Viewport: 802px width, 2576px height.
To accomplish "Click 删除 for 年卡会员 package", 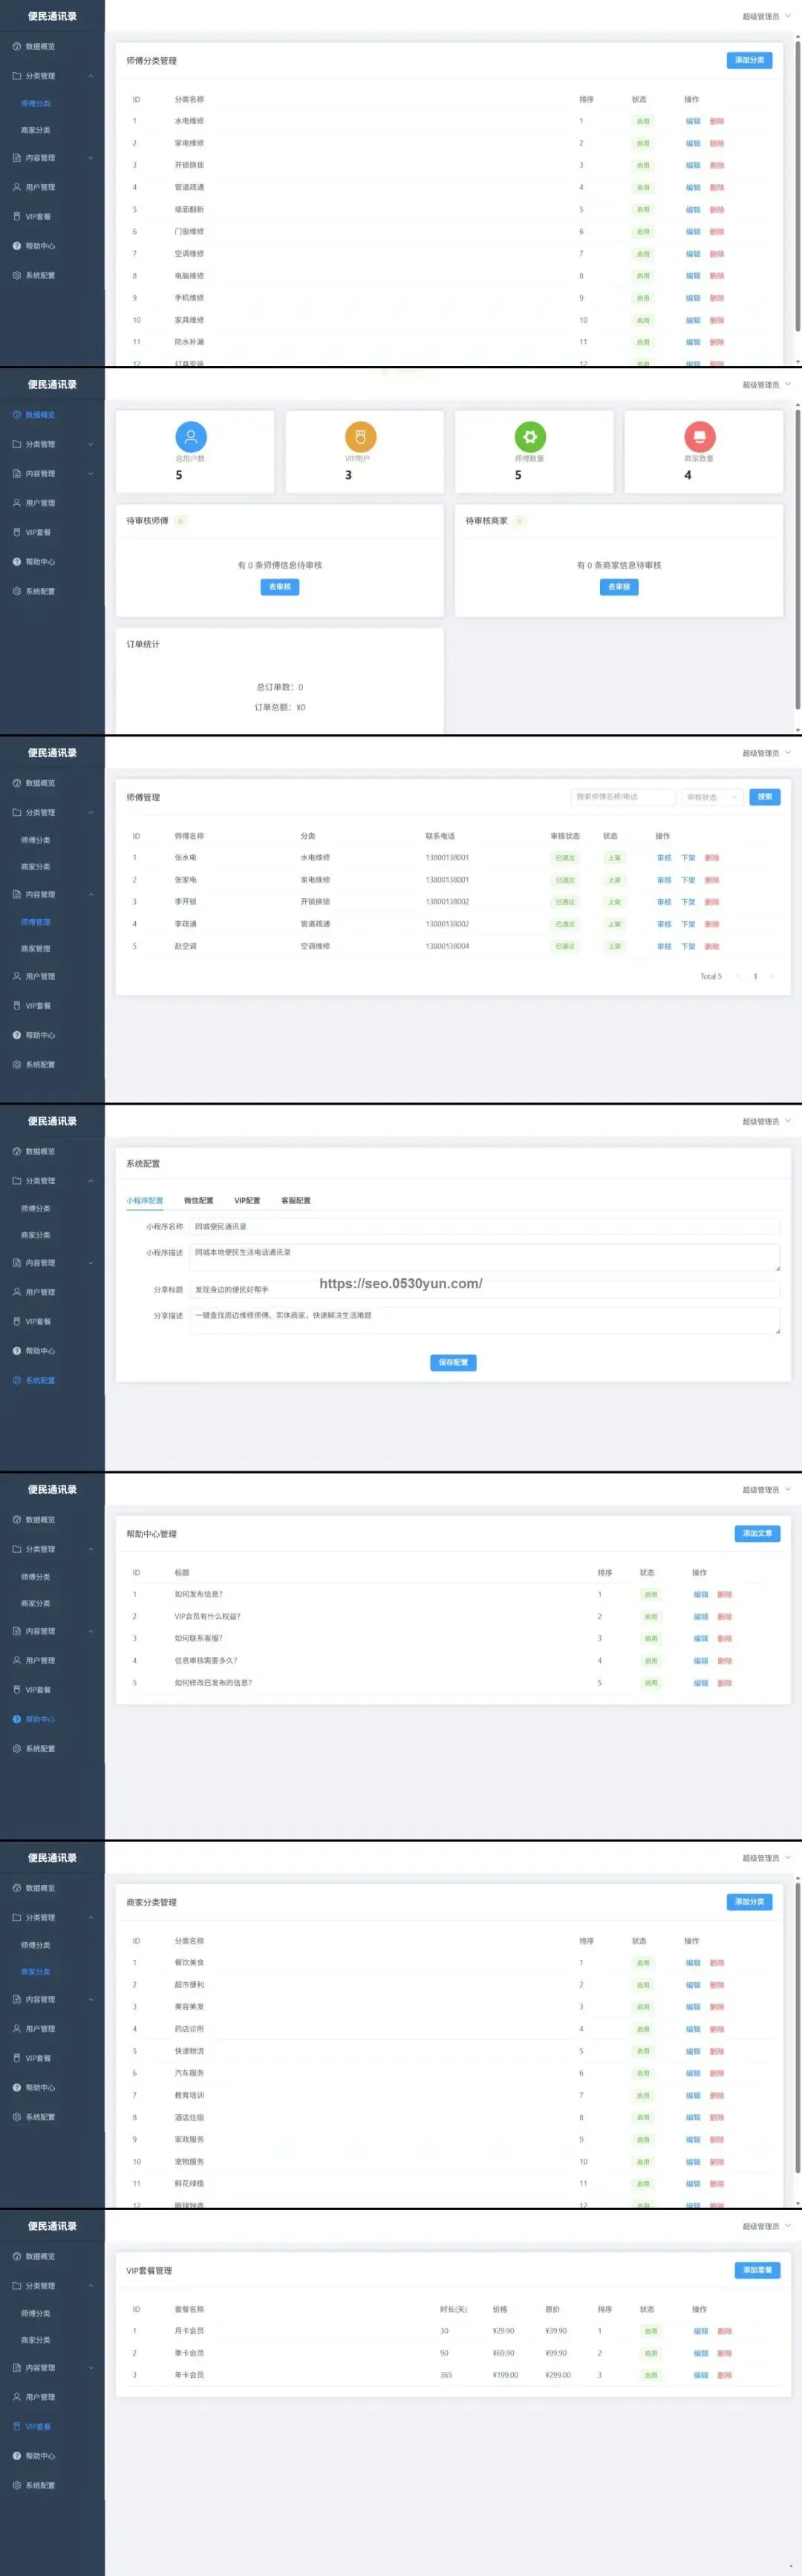I will (x=725, y=2375).
